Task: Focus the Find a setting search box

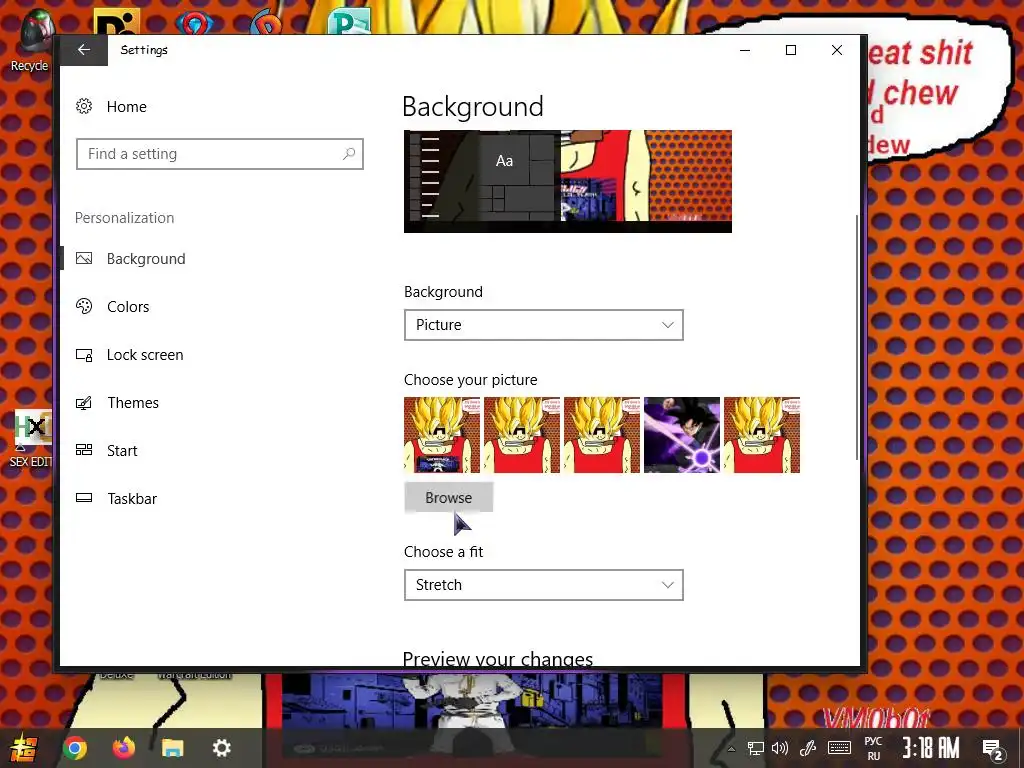Action: coord(219,154)
